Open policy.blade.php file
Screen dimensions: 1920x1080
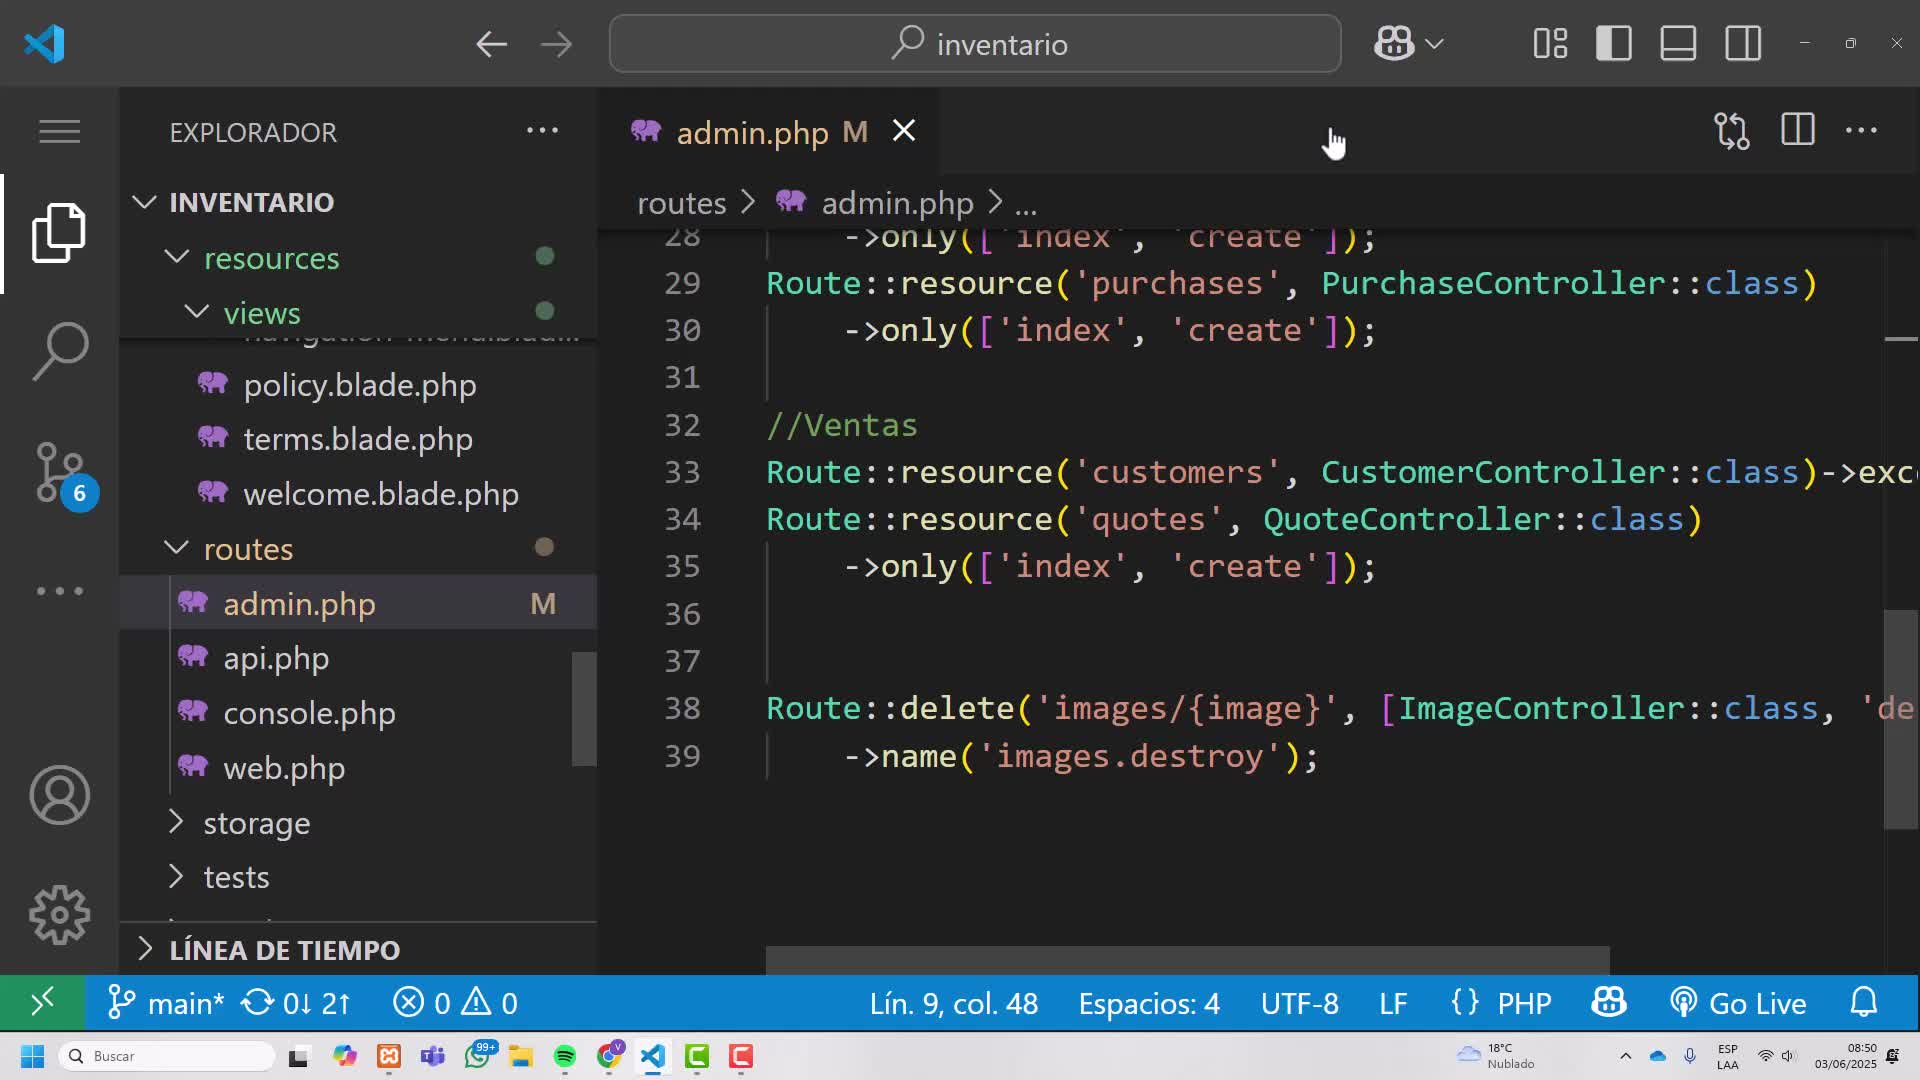point(358,385)
